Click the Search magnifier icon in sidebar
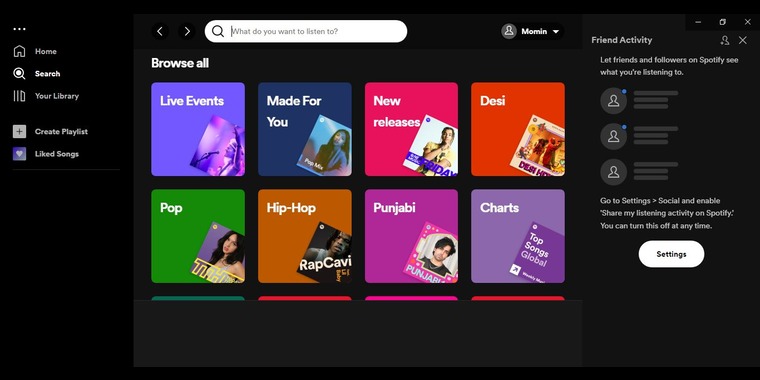 [19, 74]
